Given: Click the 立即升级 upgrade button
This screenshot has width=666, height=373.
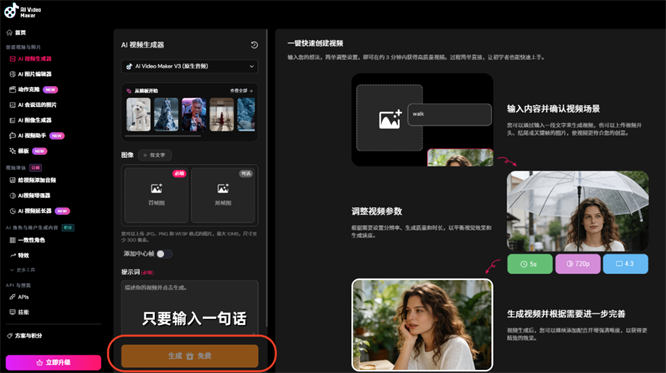Looking at the screenshot, I should coord(54,362).
